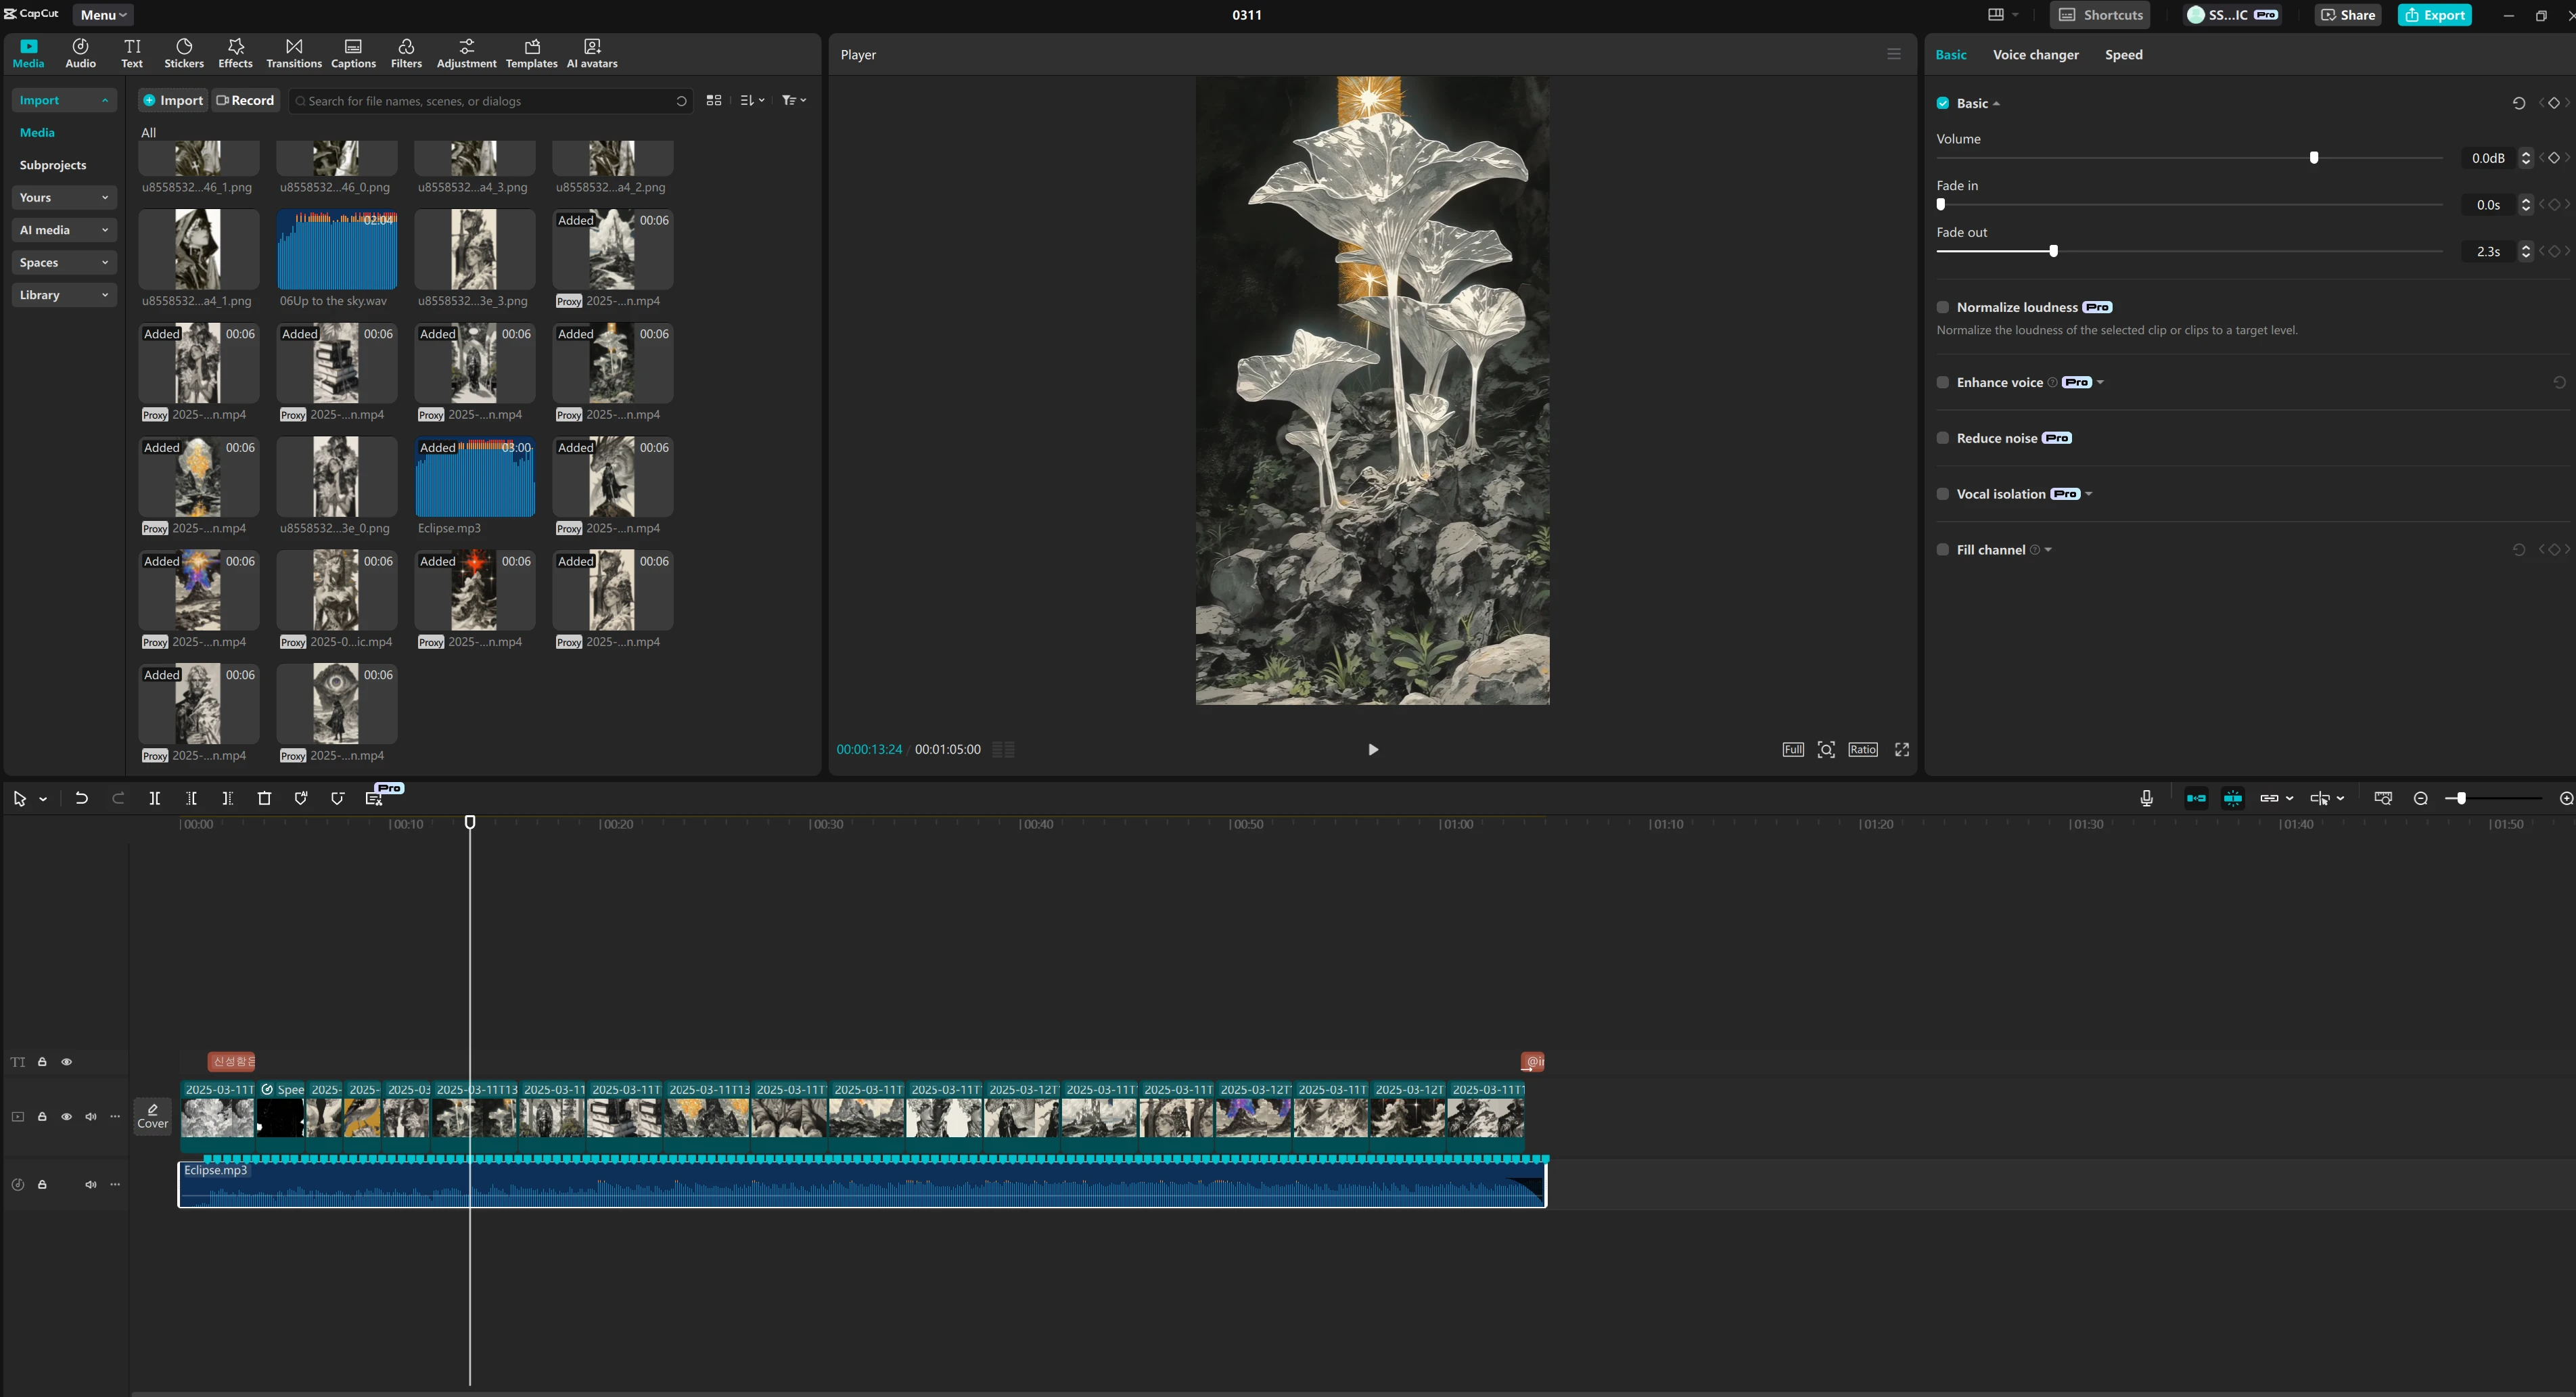Zoom out the timeline

(2420, 798)
